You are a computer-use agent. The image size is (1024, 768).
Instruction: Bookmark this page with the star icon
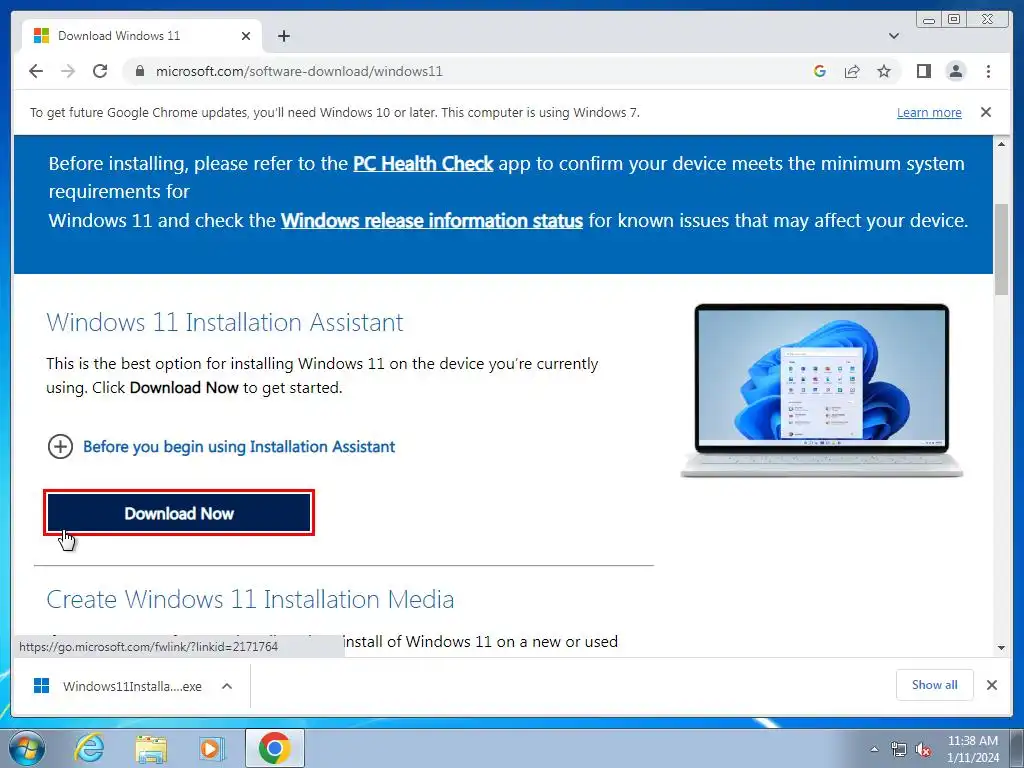[884, 71]
